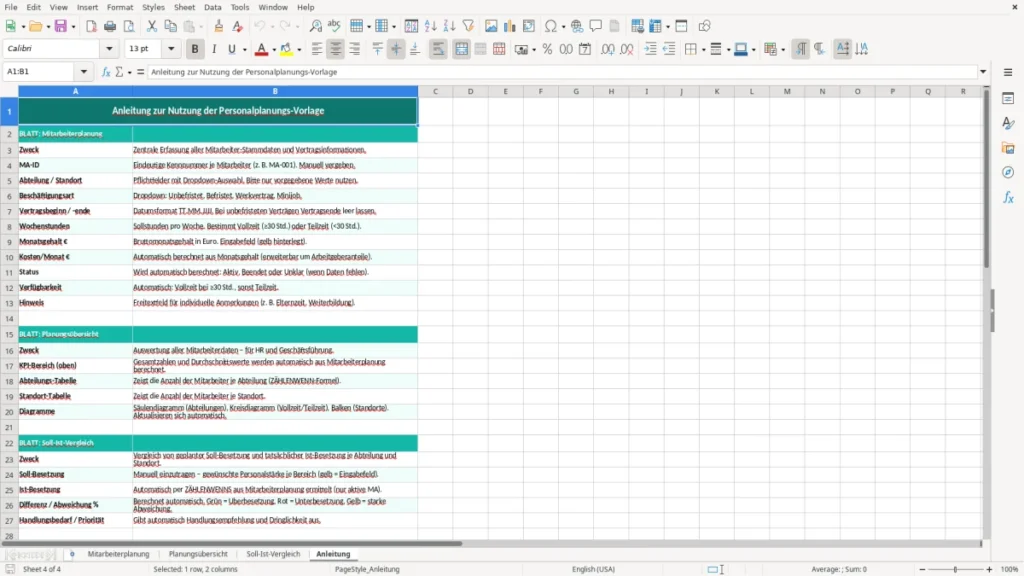
Task: Toggle Italic formatting
Action: 214,49
